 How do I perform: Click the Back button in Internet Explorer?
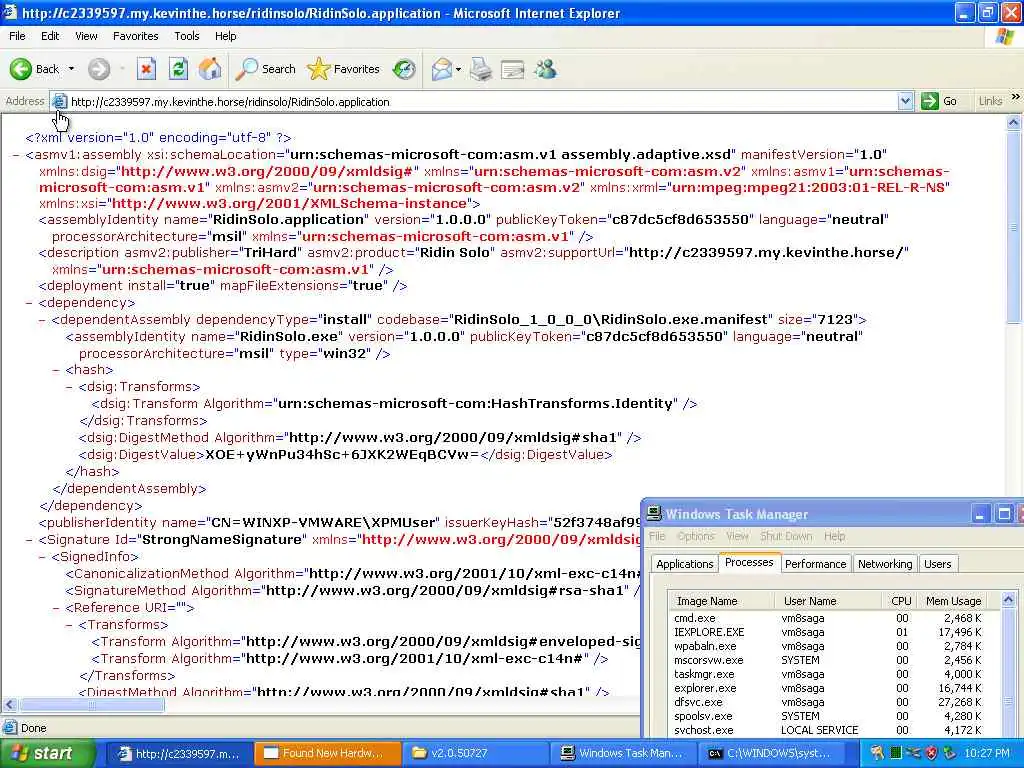[x=35, y=69]
